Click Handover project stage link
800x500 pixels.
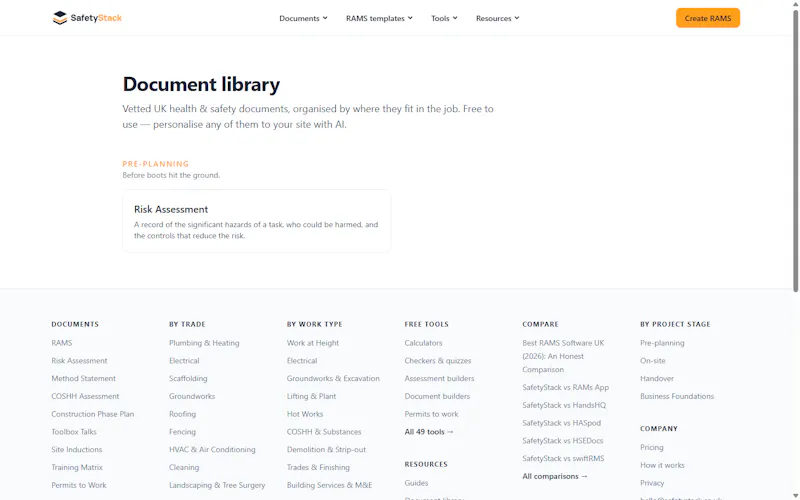(657, 379)
